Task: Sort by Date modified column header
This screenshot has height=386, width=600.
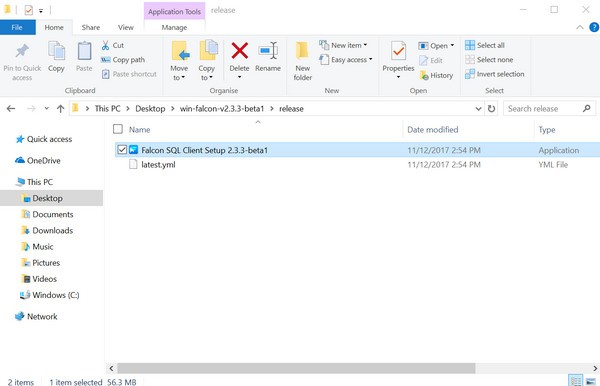Action: 432,130
